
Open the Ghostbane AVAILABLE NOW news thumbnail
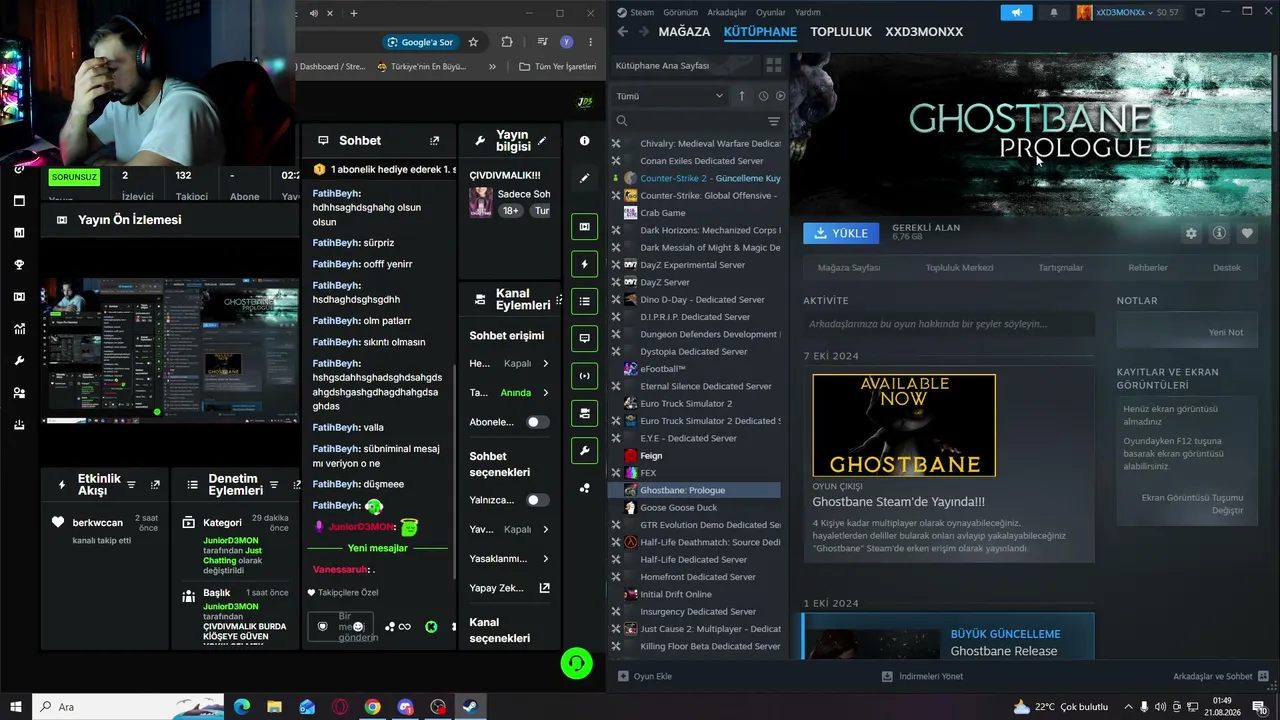point(904,425)
